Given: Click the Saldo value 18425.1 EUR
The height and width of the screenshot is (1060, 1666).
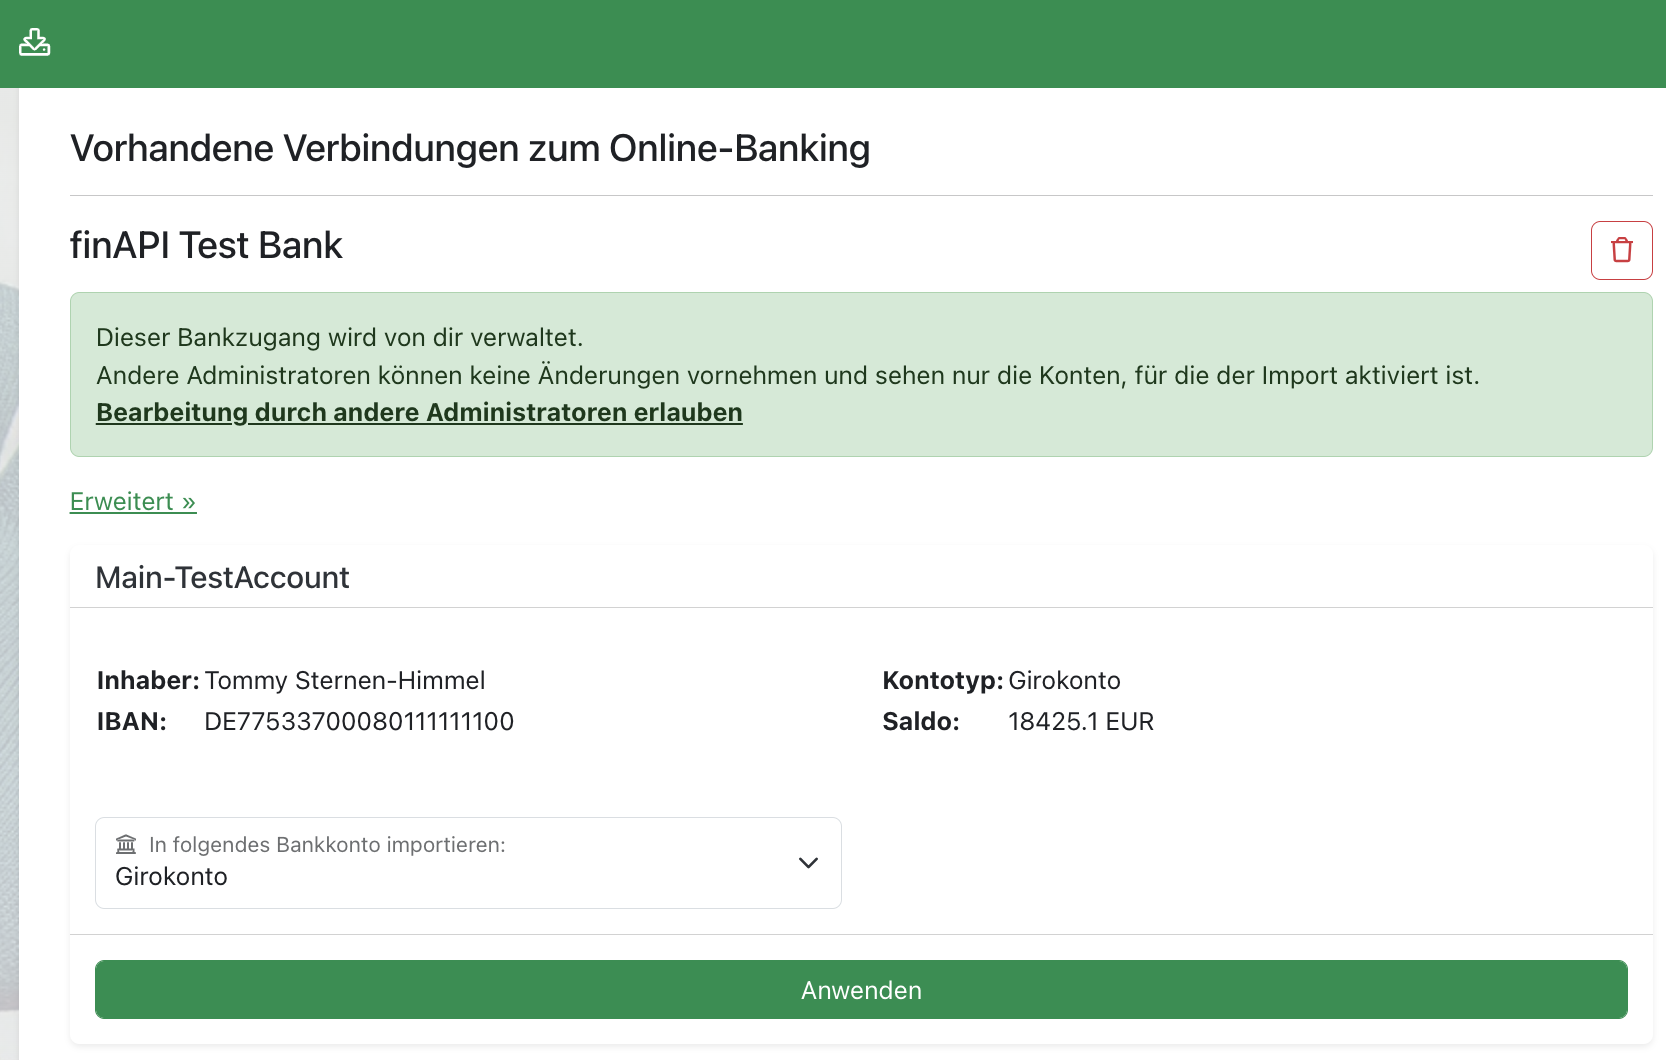Looking at the screenshot, I should 1081,722.
